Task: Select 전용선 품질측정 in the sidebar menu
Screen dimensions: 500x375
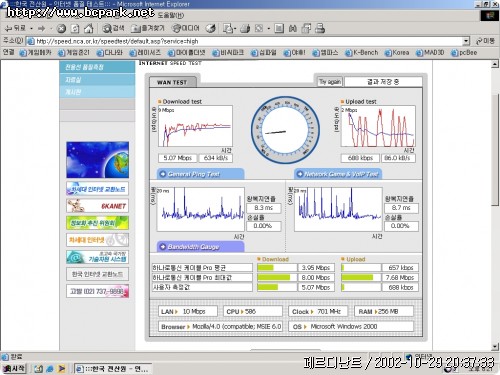Action: (x=97, y=67)
